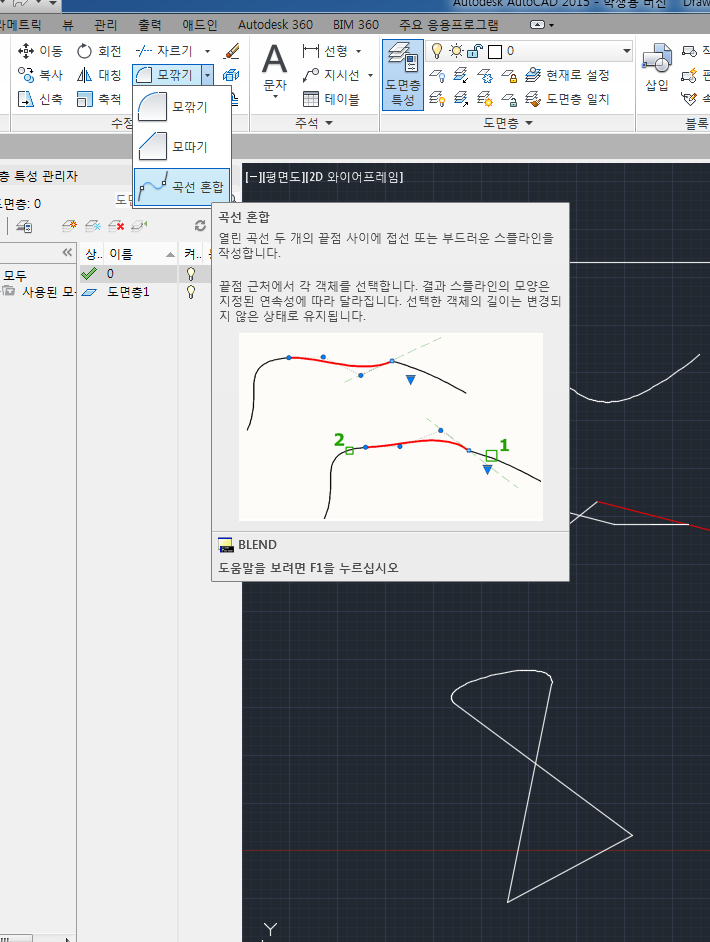Image resolution: width=710 pixels, height=942 pixels.
Task: Insert a 테이블 (Table)
Action: pyautogui.click(x=331, y=99)
